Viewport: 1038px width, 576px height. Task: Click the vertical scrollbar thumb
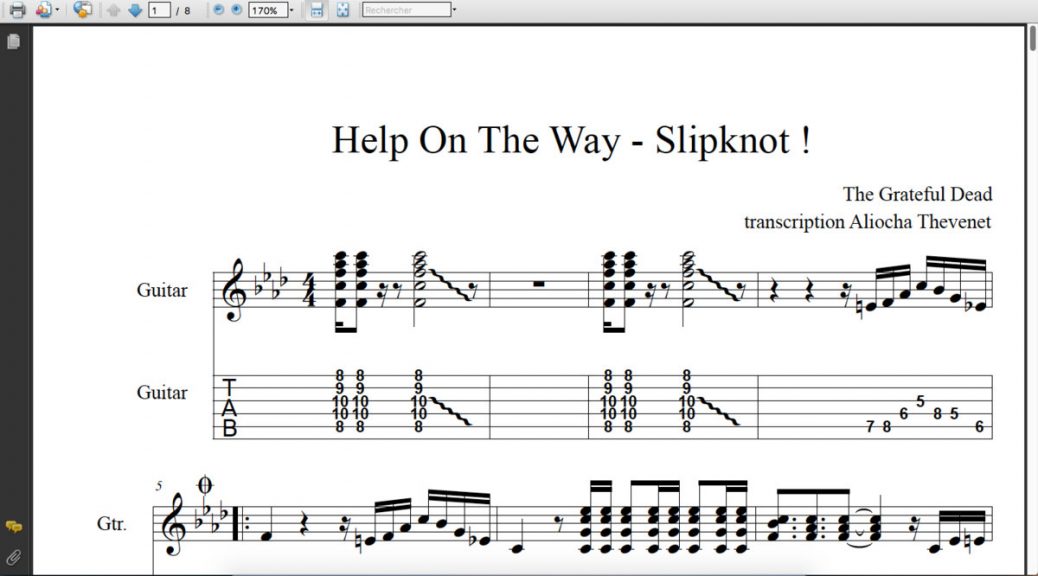pyautogui.click(x=1032, y=38)
